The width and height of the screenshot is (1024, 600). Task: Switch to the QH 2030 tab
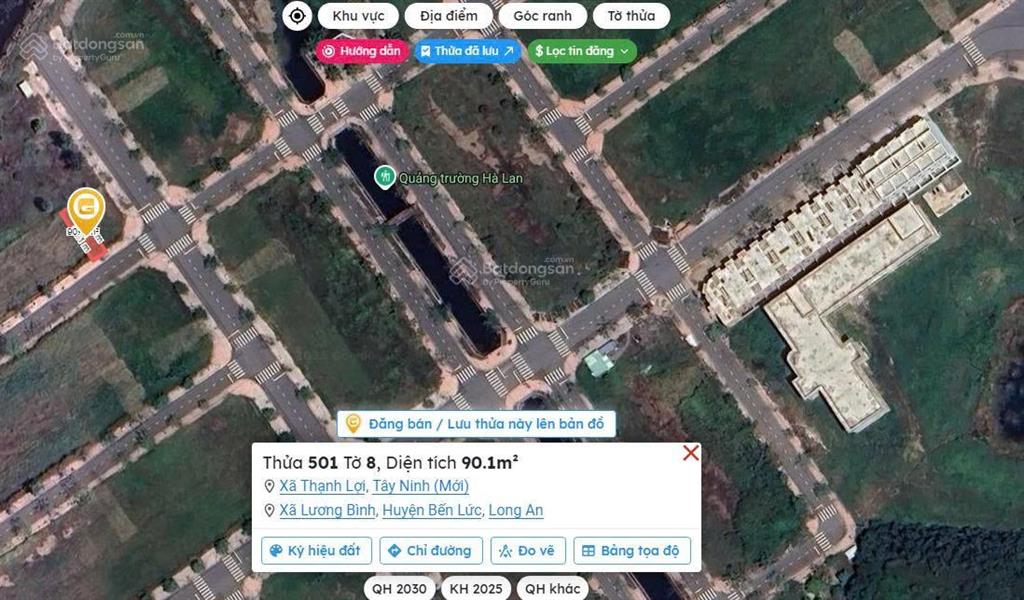tap(397, 589)
